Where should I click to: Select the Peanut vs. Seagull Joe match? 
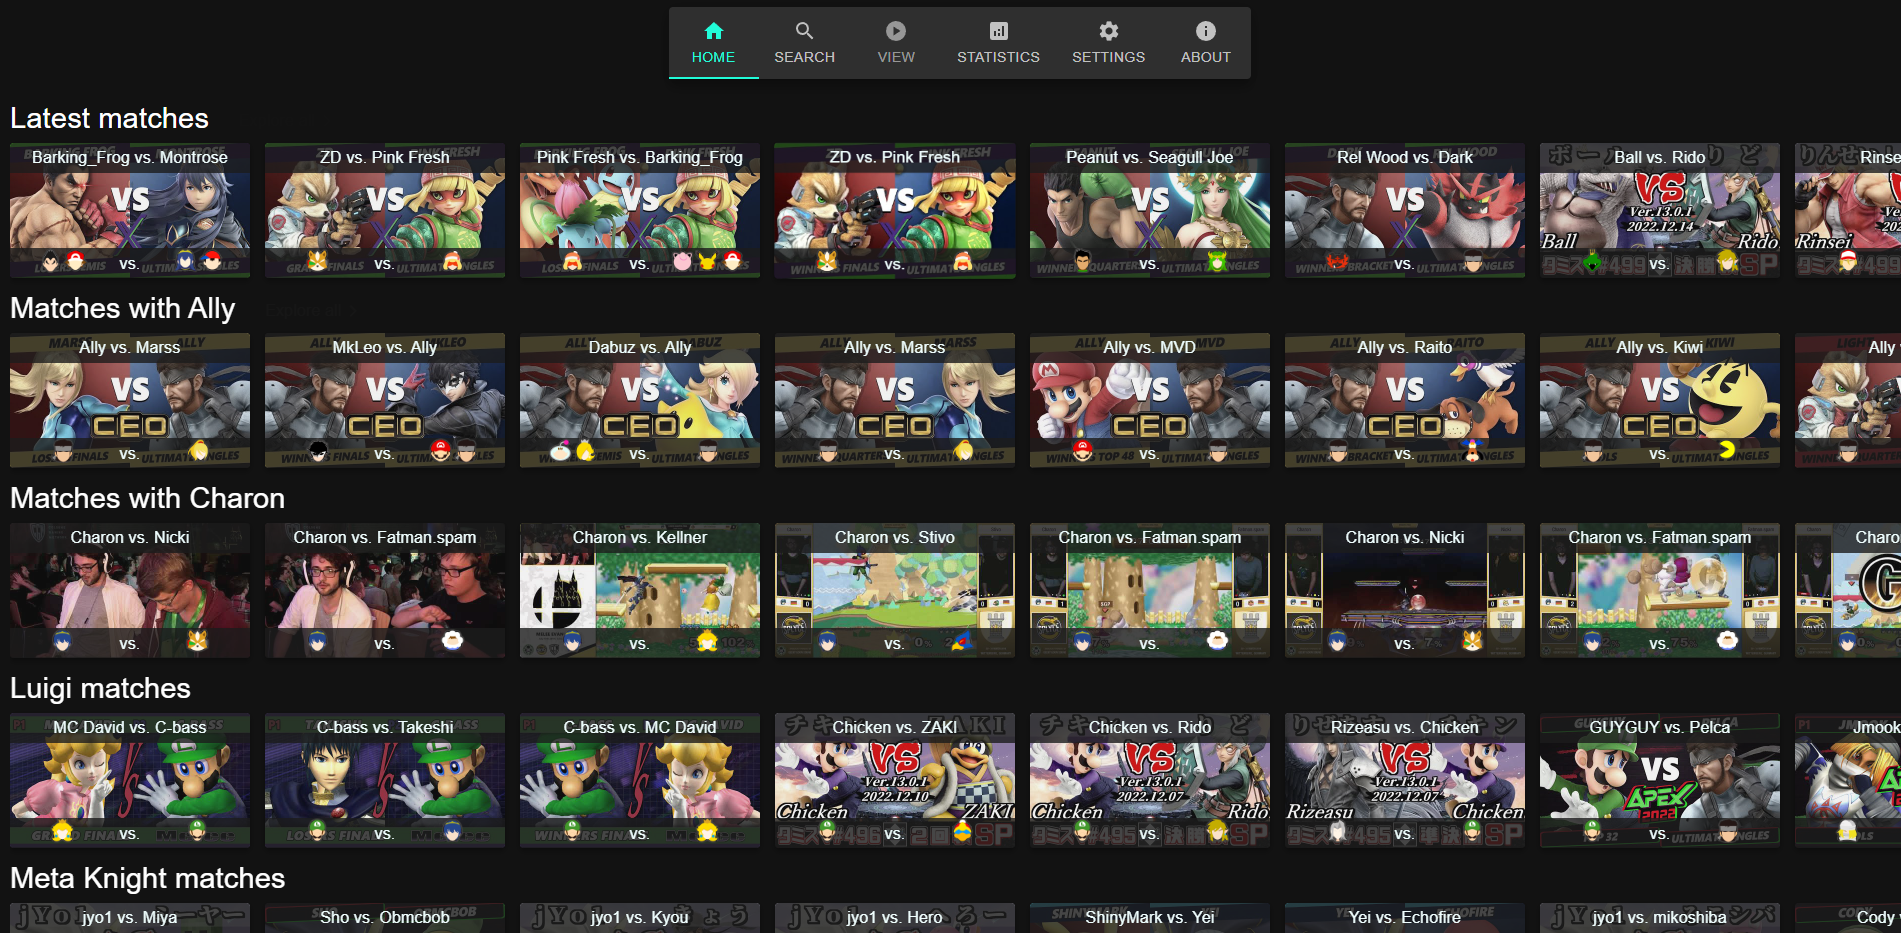tap(1150, 210)
